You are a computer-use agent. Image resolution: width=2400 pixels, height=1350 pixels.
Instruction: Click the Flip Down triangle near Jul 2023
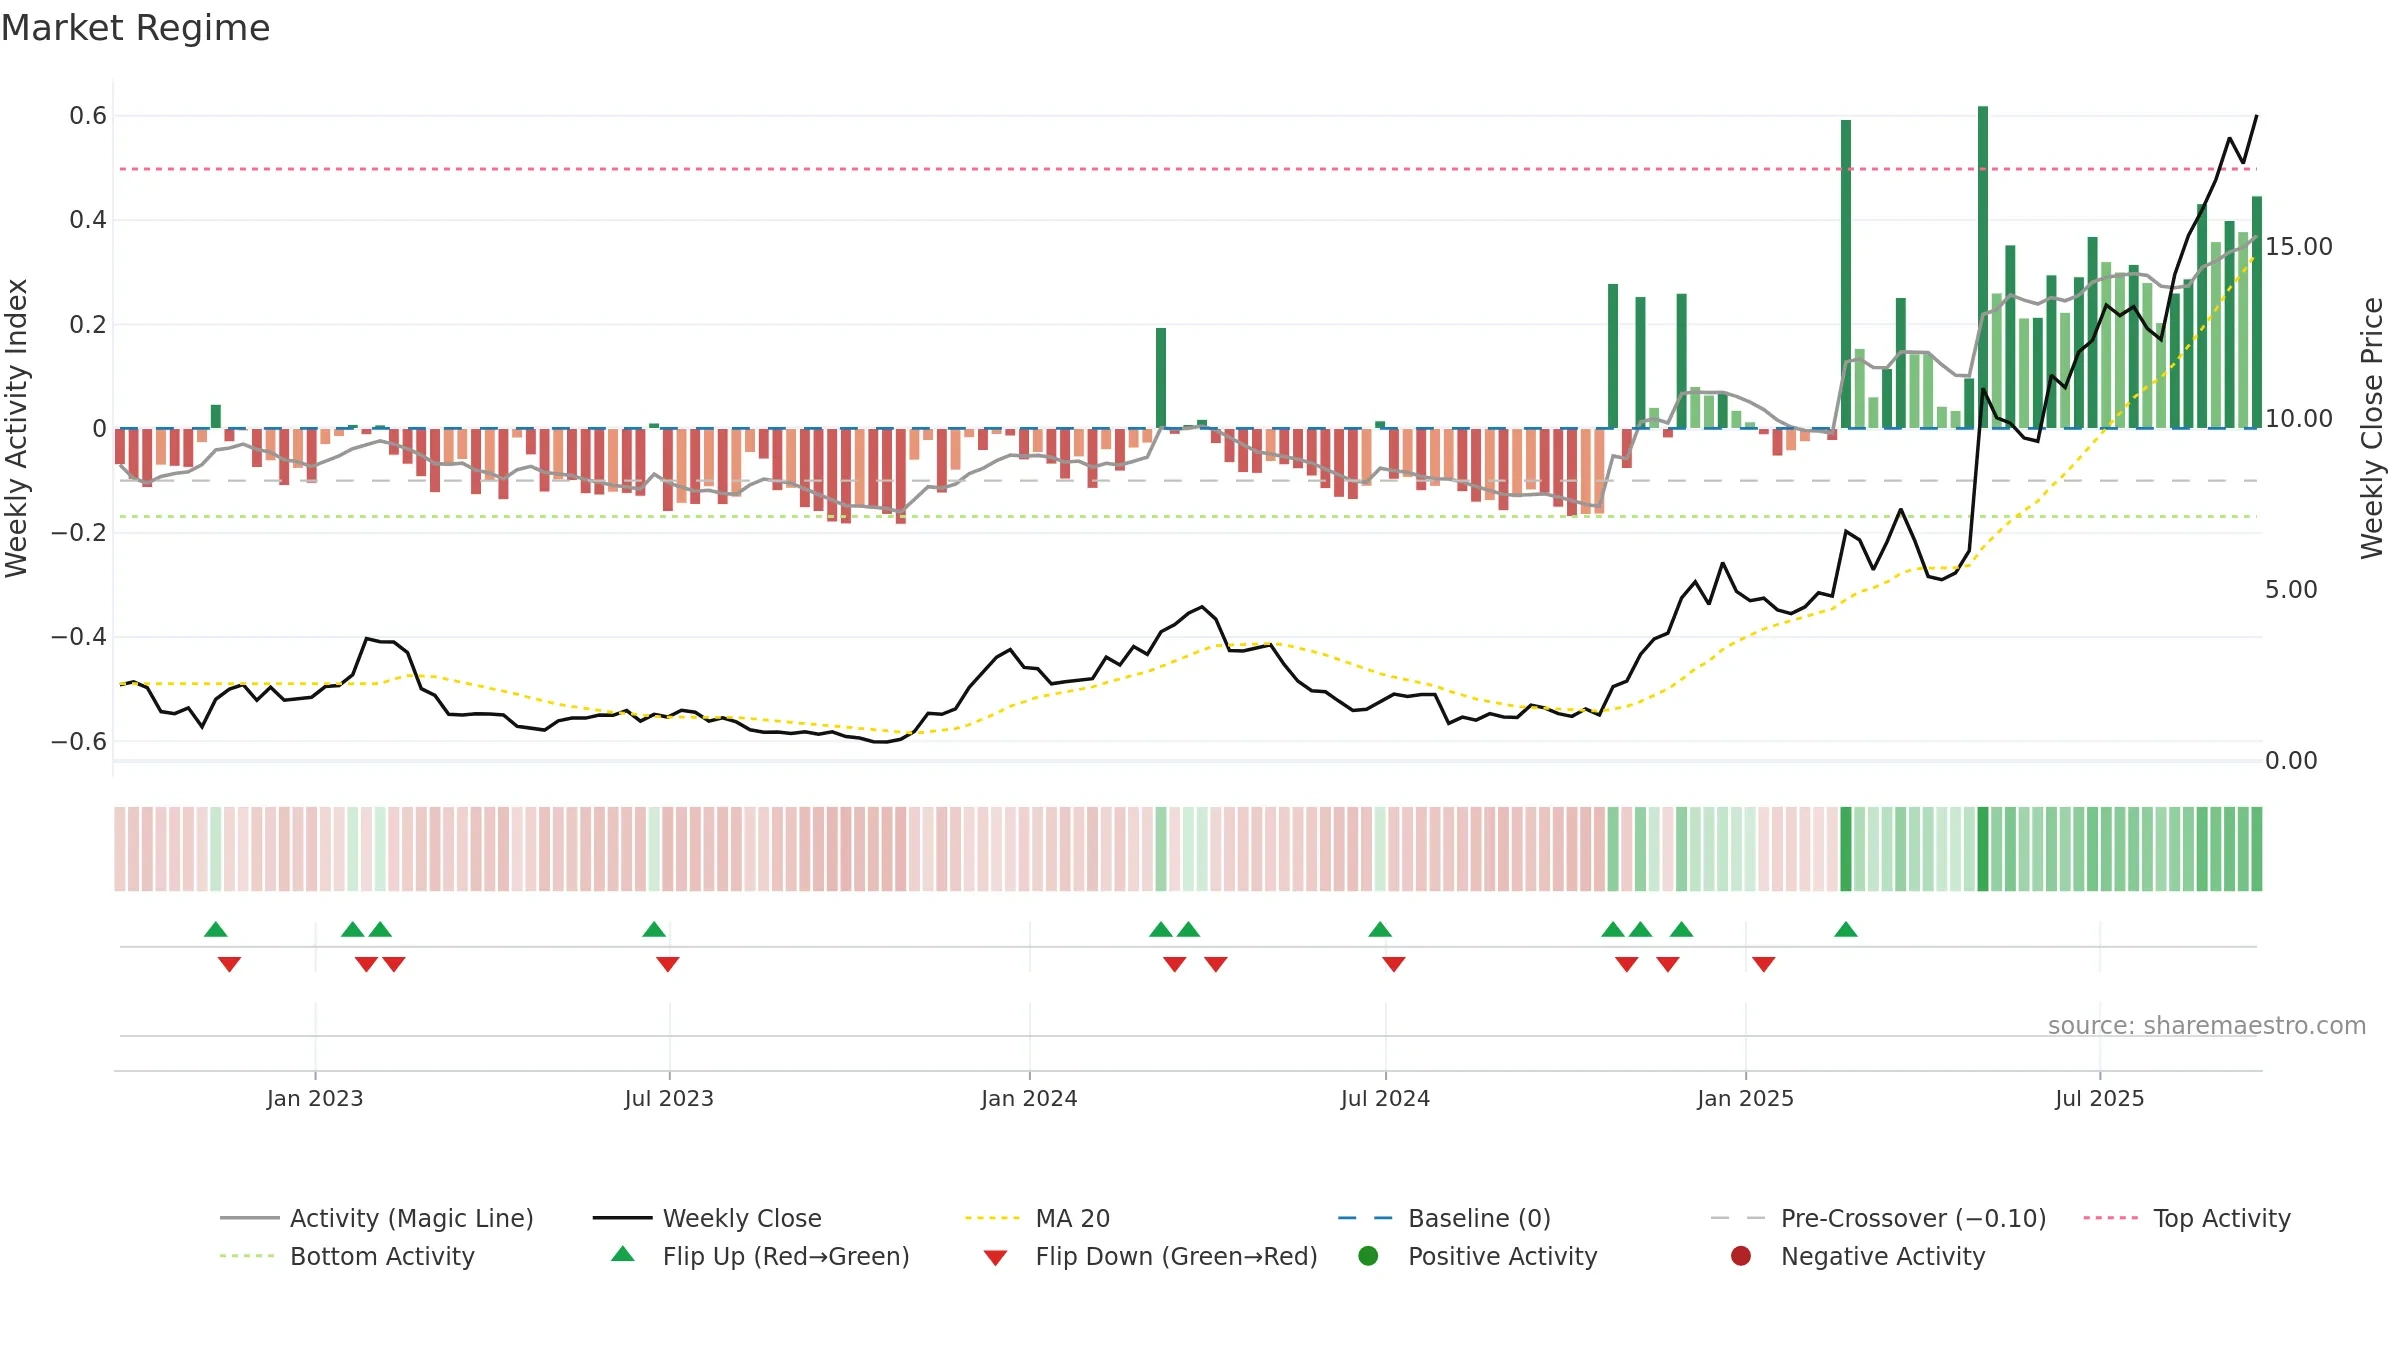tap(668, 964)
